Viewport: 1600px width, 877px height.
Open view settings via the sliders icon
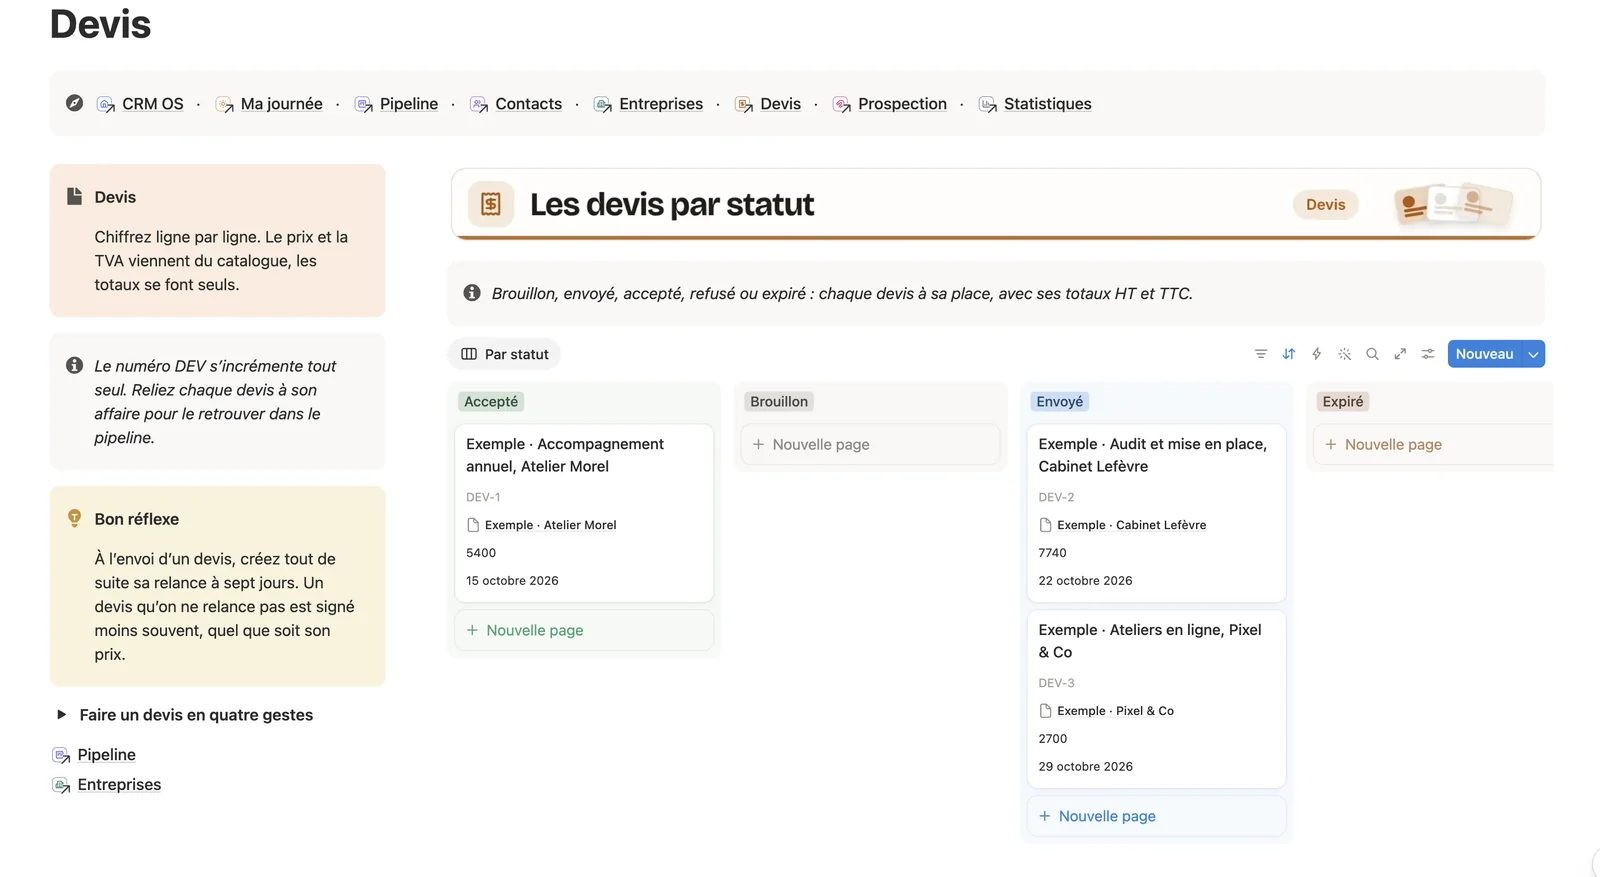pos(1429,354)
